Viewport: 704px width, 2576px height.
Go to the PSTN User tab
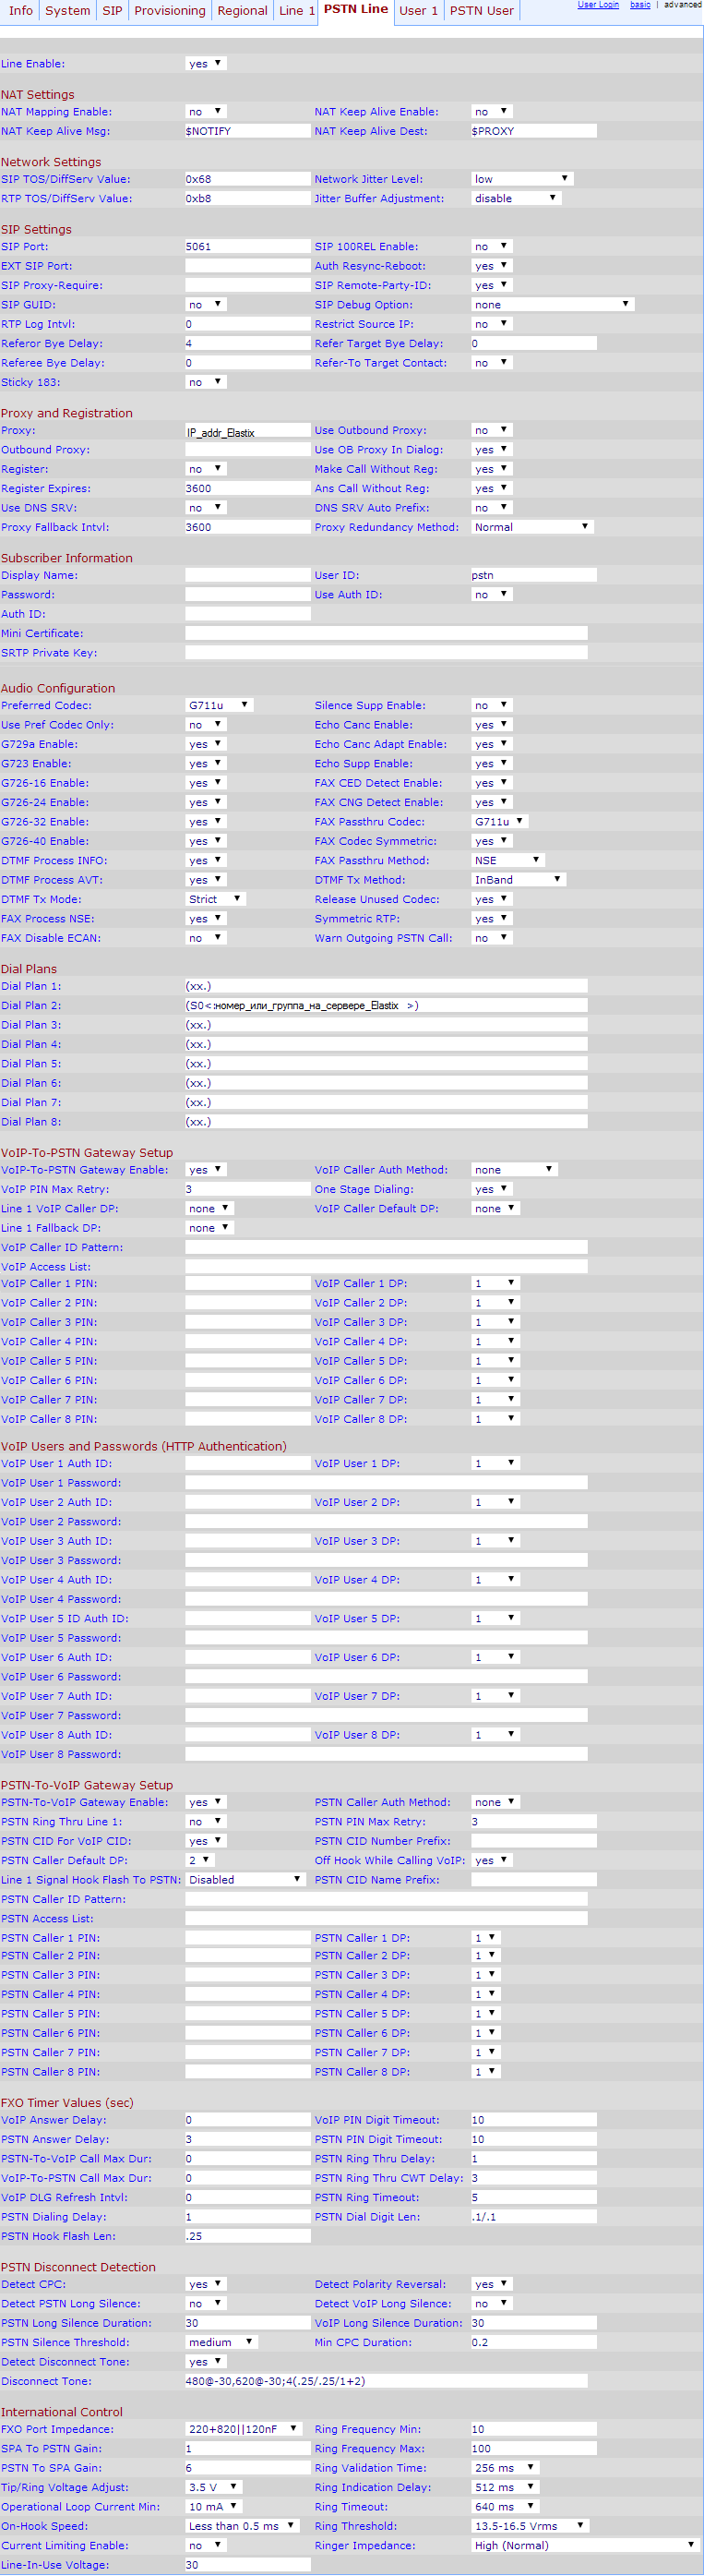[481, 11]
